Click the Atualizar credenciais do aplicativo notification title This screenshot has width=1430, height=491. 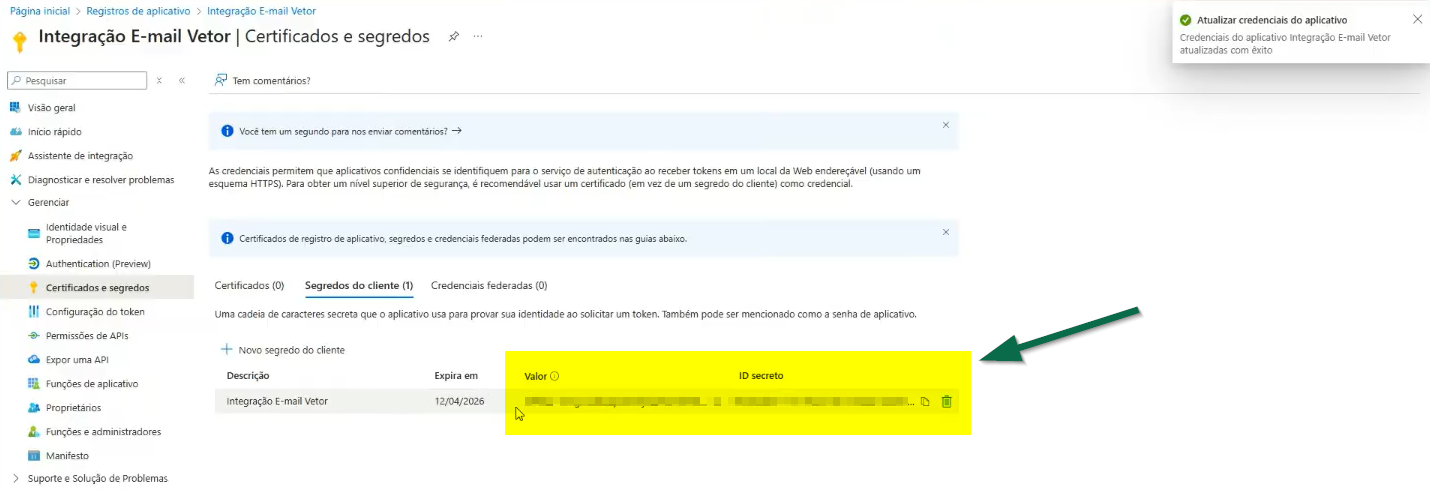(x=1271, y=20)
